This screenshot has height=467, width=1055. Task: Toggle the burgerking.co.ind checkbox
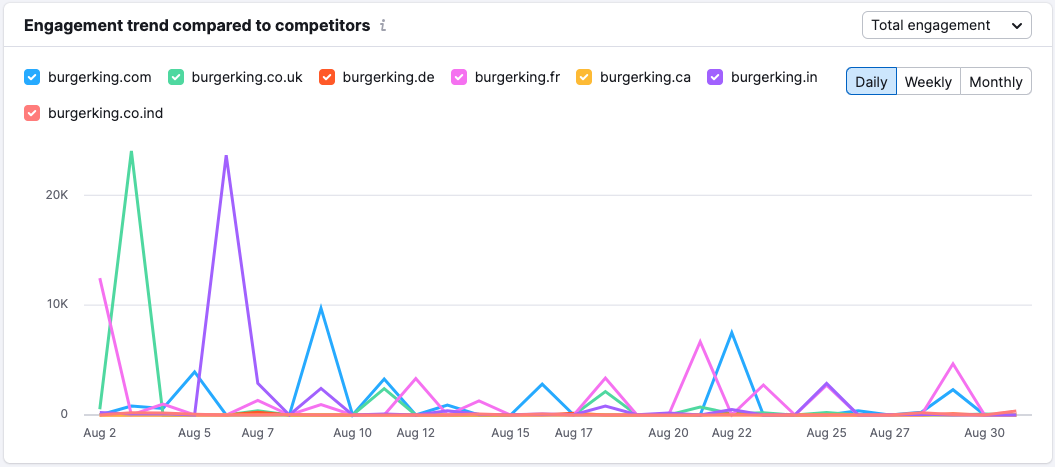point(32,113)
